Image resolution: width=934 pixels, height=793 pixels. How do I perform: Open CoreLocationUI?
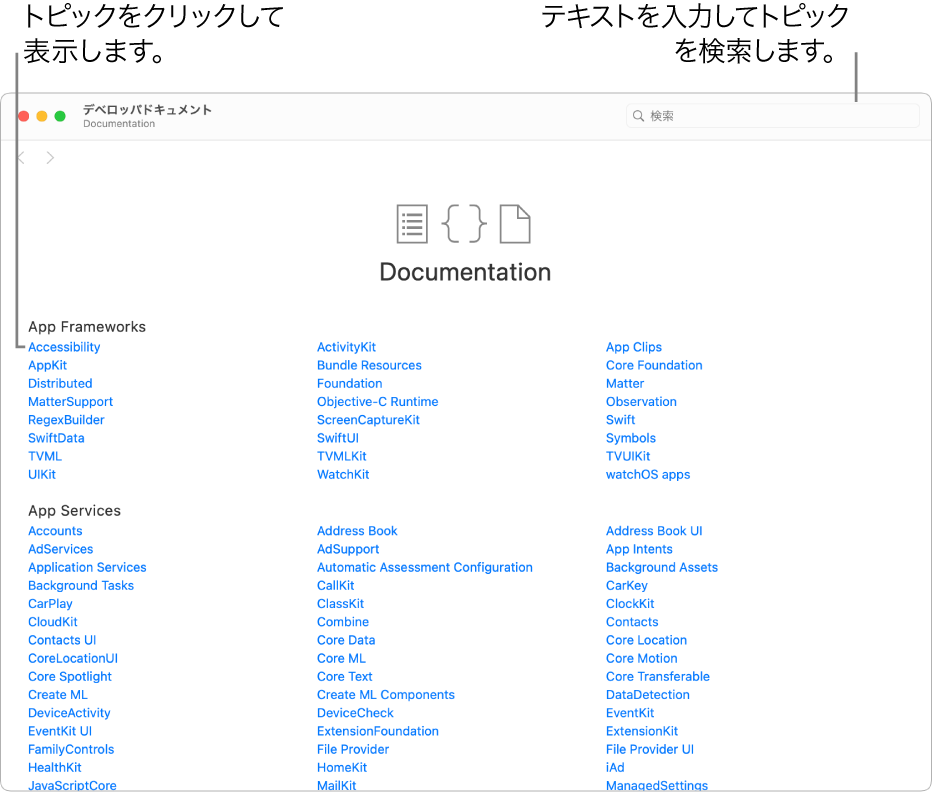point(73,659)
